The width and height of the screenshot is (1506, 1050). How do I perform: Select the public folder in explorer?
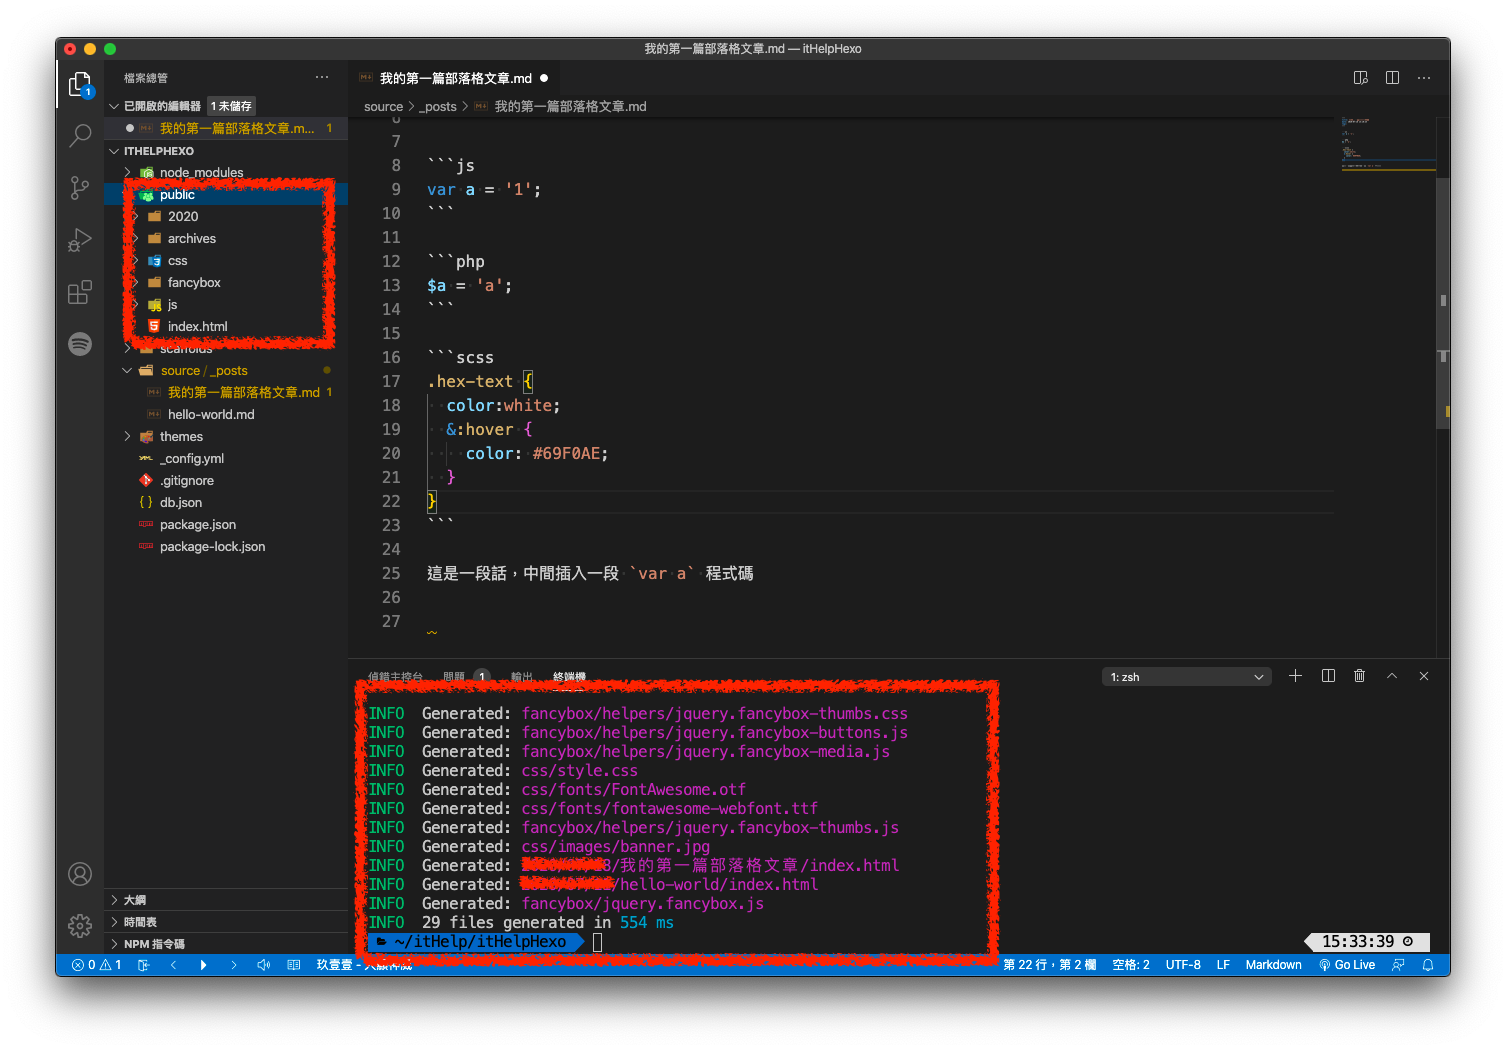[x=226, y=195]
